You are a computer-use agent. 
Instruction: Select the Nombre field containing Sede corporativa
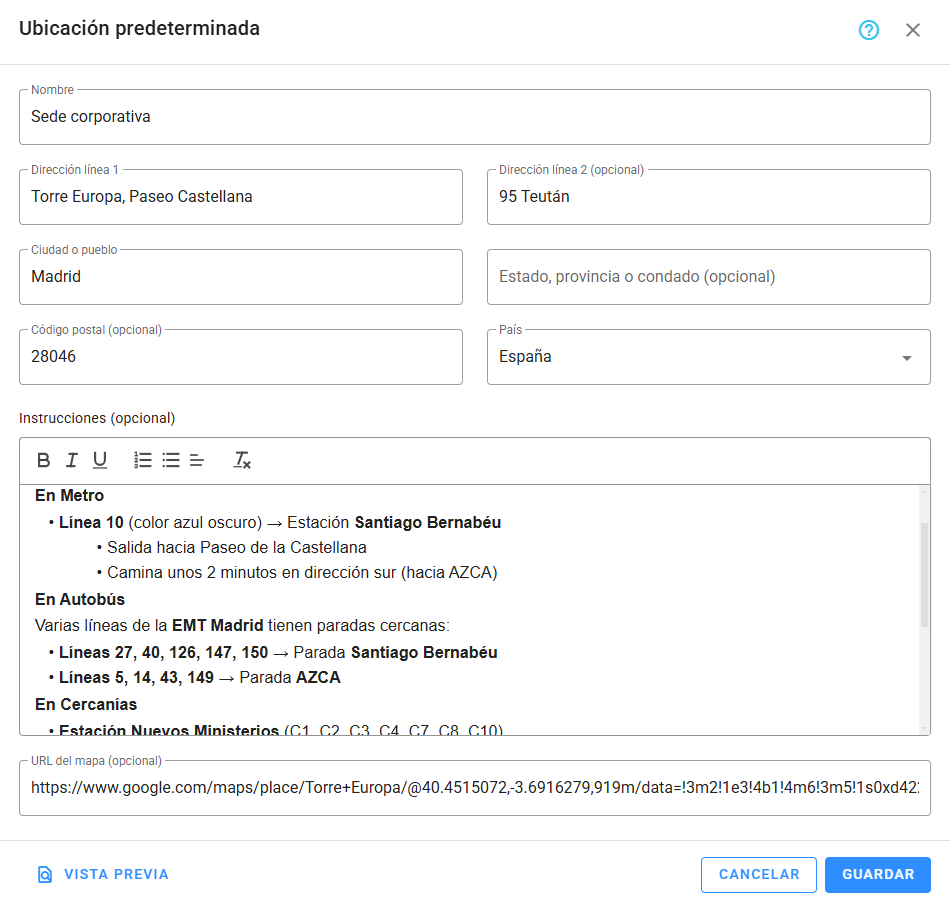(x=475, y=116)
